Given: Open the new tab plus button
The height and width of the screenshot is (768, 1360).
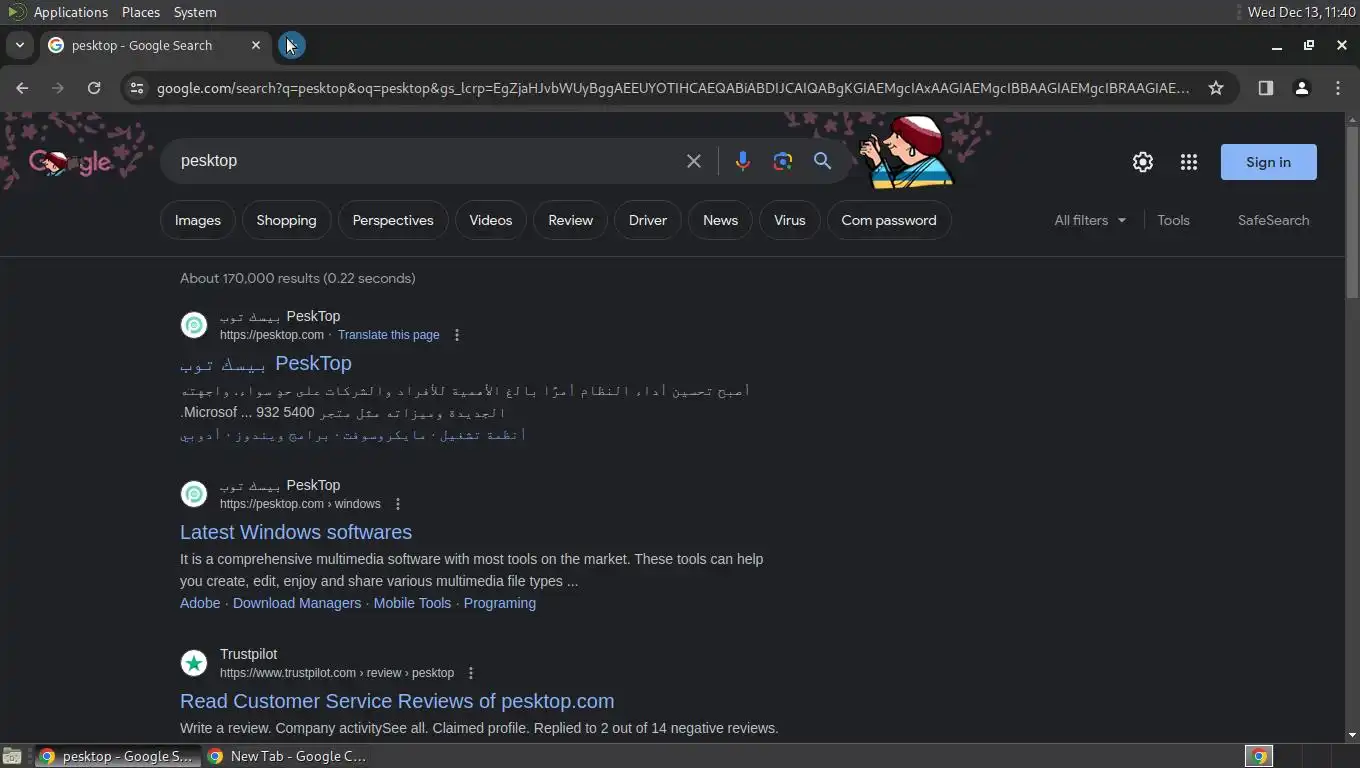Looking at the screenshot, I should pos(291,45).
